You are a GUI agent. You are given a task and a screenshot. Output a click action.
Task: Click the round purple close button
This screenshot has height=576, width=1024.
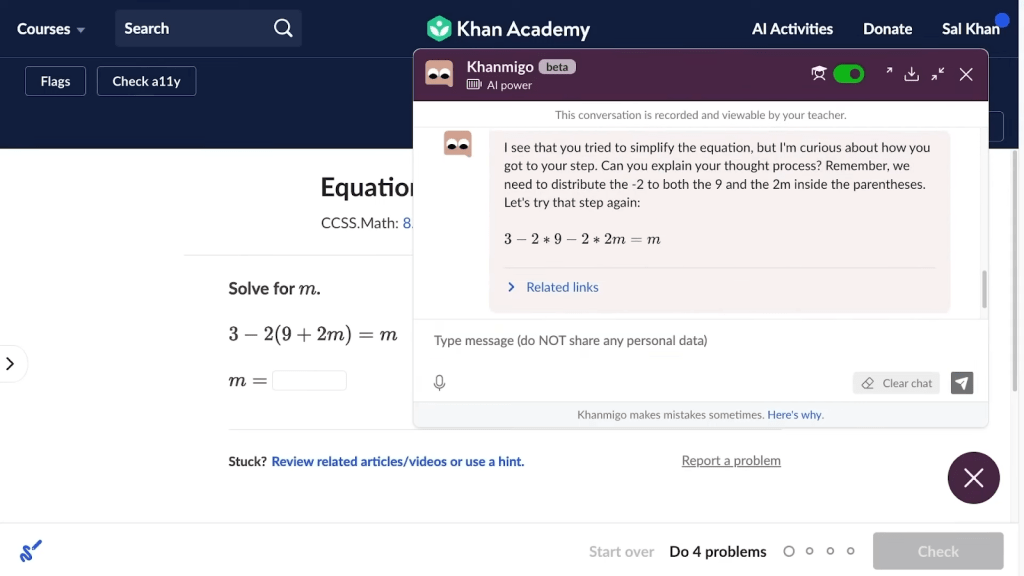point(973,478)
